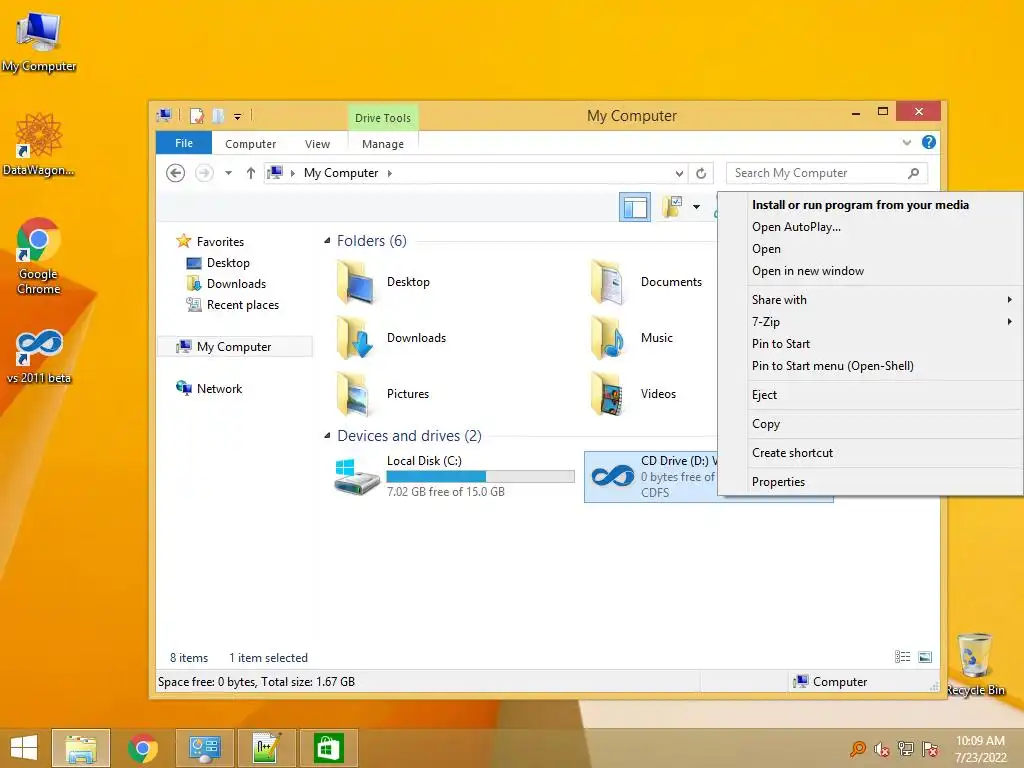This screenshot has height=768, width=1024.
Task: Click the Forward navigation arrow
Action: (x=204, y=173)
